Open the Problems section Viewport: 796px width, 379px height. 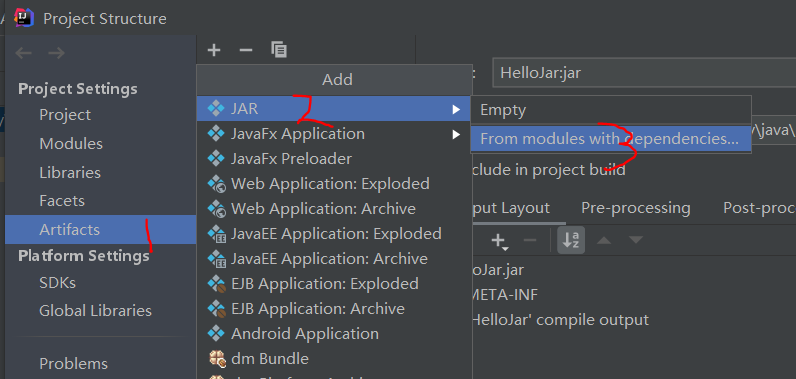coord(101,364)
